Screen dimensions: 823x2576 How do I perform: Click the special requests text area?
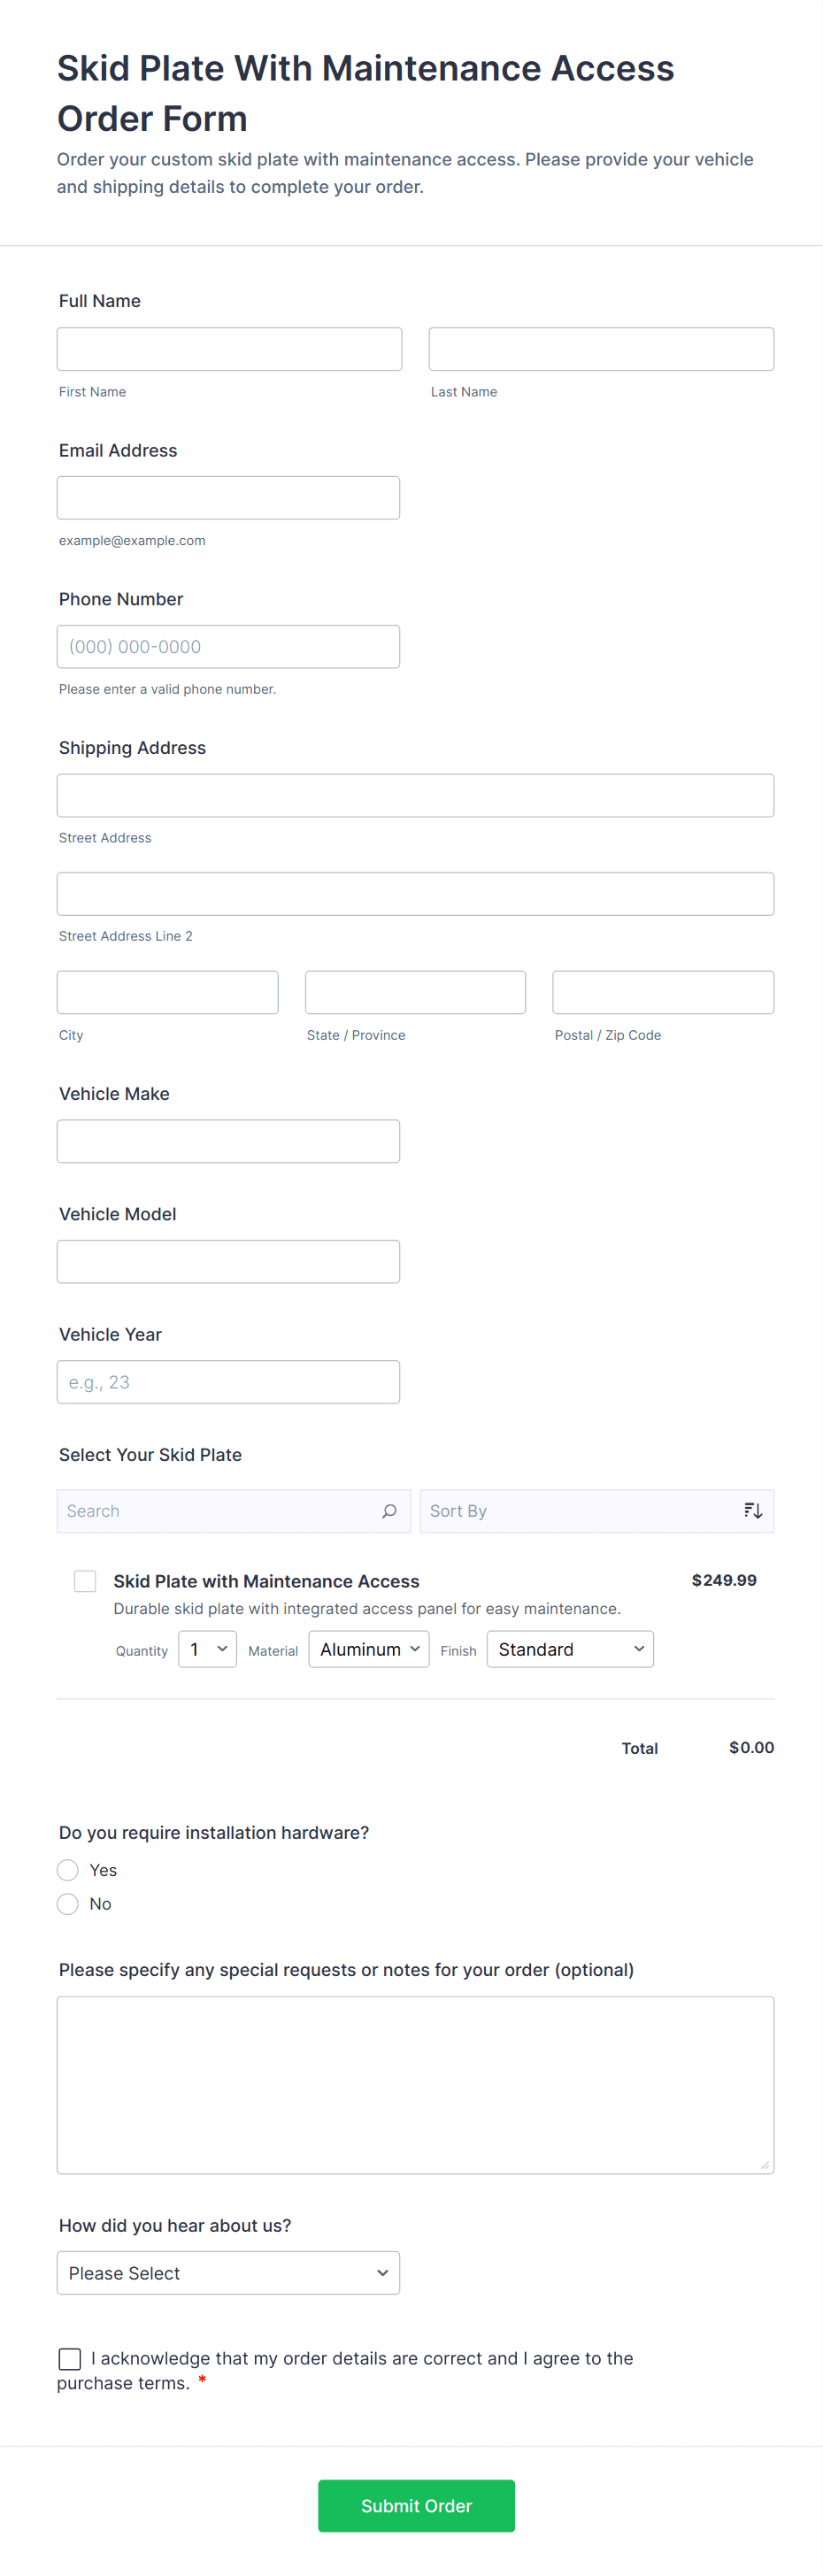tap(415, 2085)
